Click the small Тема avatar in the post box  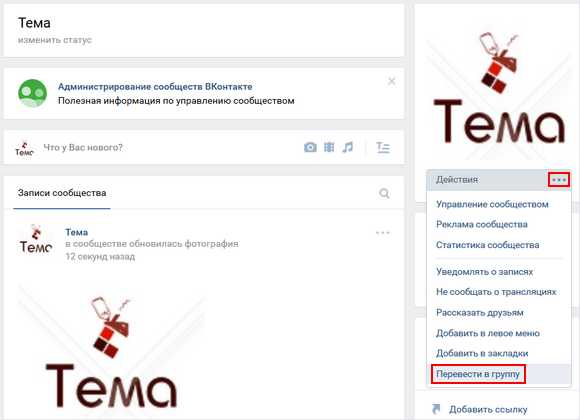click(24, 148)
